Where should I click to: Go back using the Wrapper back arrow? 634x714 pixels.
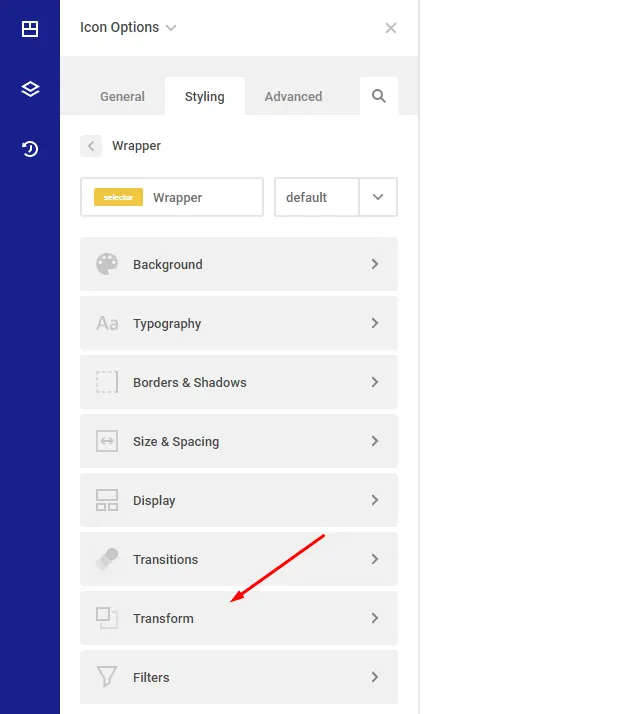click(x=91, y=146)
